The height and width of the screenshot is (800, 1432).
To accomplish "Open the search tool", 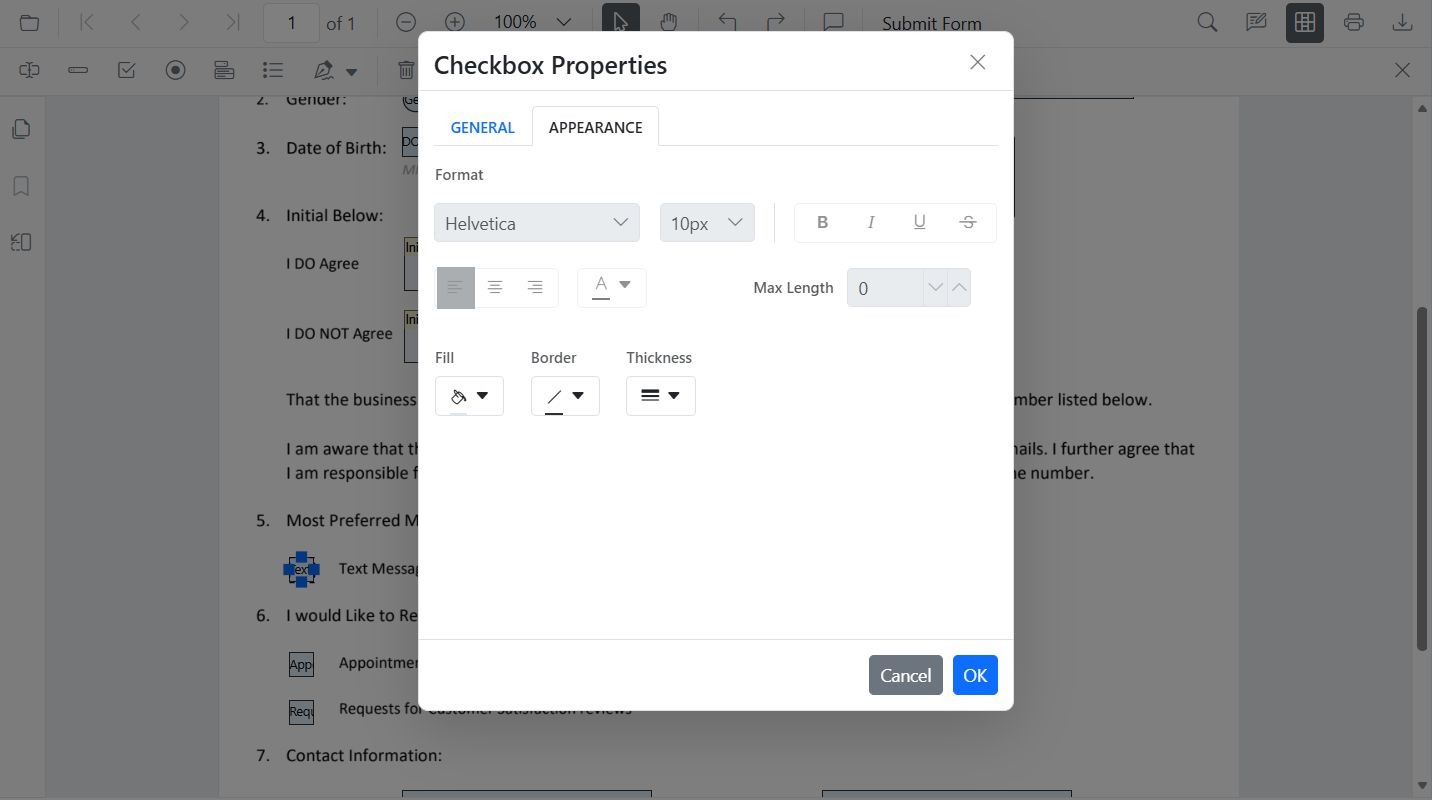I will point(1206,21).
